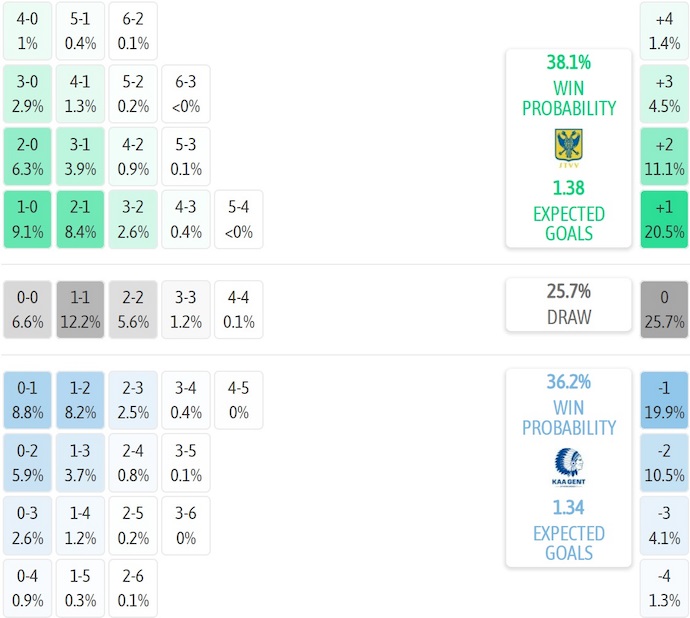The image size is (690, 618).
Task: Click the 25.7% DRAW summary box
Action: [568, 305]
